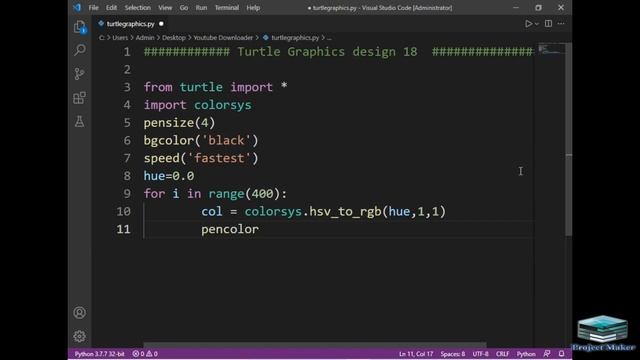Viewport: 640px width, 360px height.
Task: Open the View menu
Action: pyautogui.click(x=165, y=8)
